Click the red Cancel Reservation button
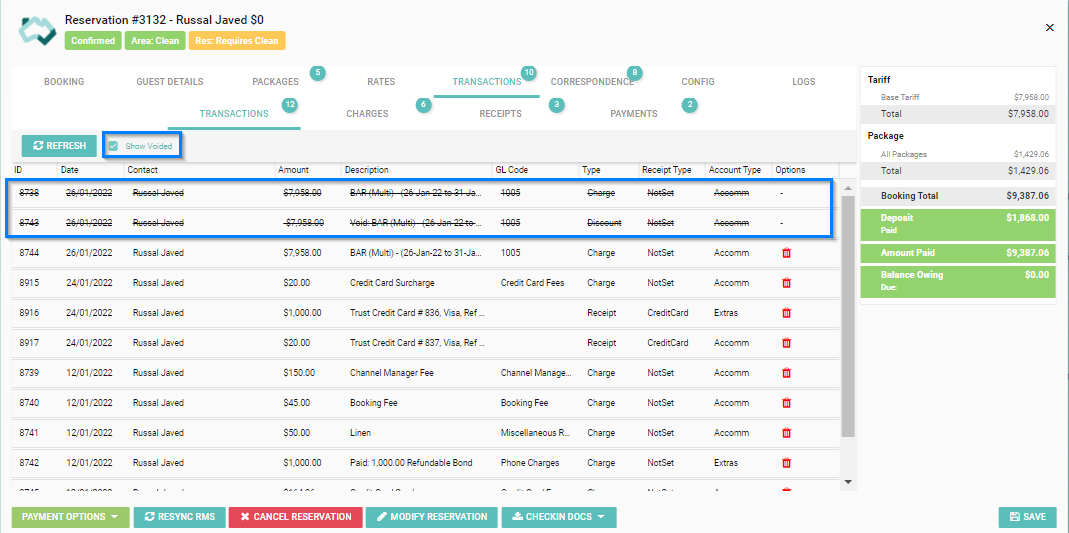This screenshot has width=1069, height=533. tap(294, 517)
